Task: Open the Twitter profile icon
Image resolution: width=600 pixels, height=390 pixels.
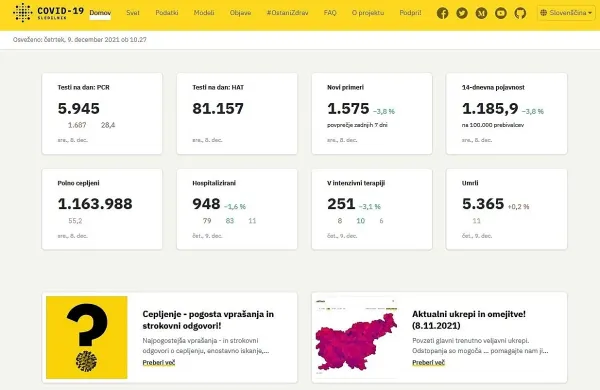Action: 462,13
